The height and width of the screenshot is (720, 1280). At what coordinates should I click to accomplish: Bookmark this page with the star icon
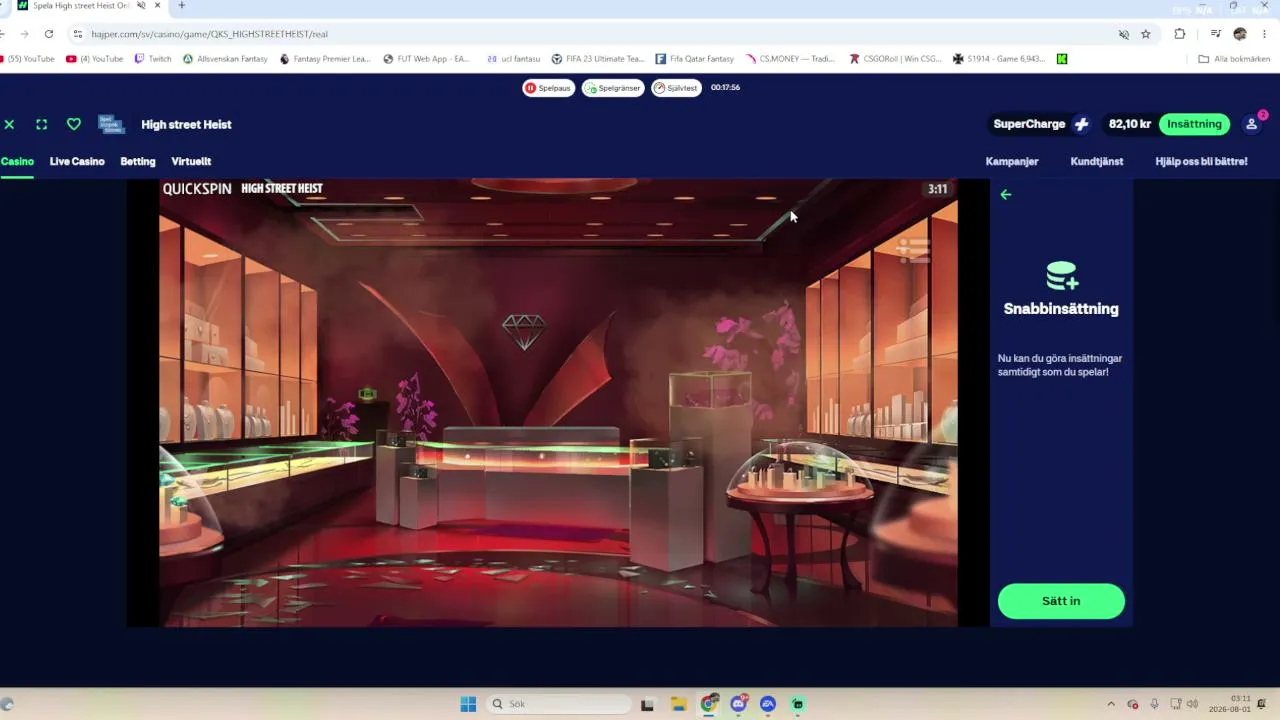click(x=1146, y=34)
